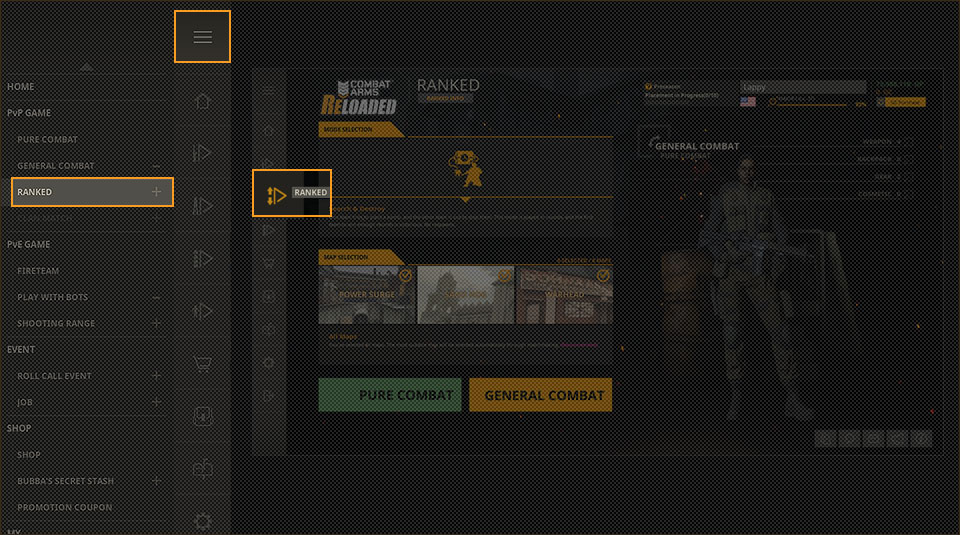Open the JOB sidebar entry

[24, 402]
